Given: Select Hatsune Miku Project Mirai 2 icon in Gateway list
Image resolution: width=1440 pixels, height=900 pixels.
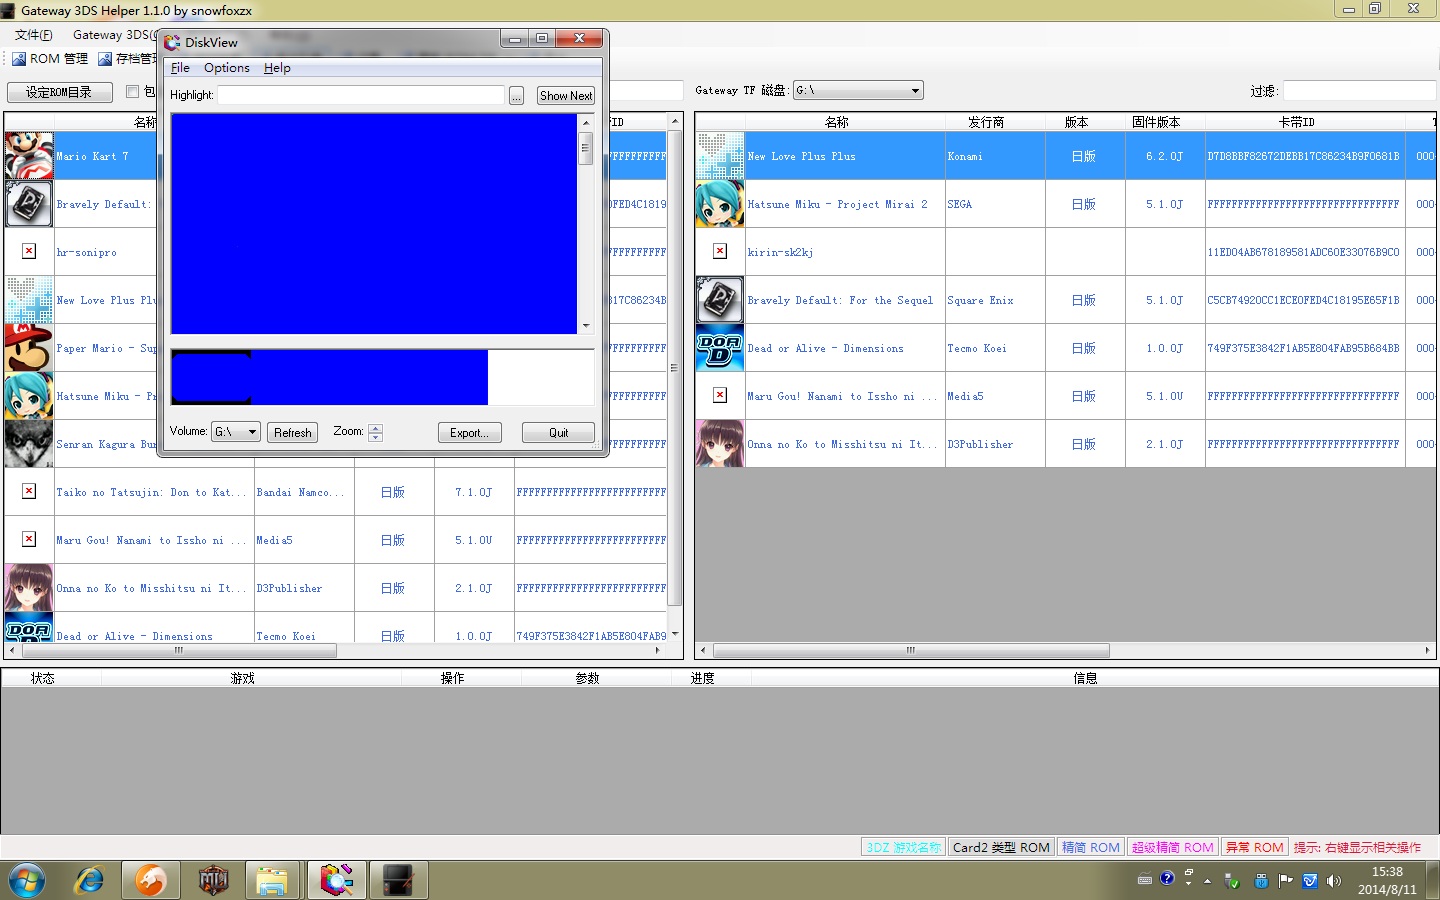Looking at the screenshot, I should click(x=720, y=204).
